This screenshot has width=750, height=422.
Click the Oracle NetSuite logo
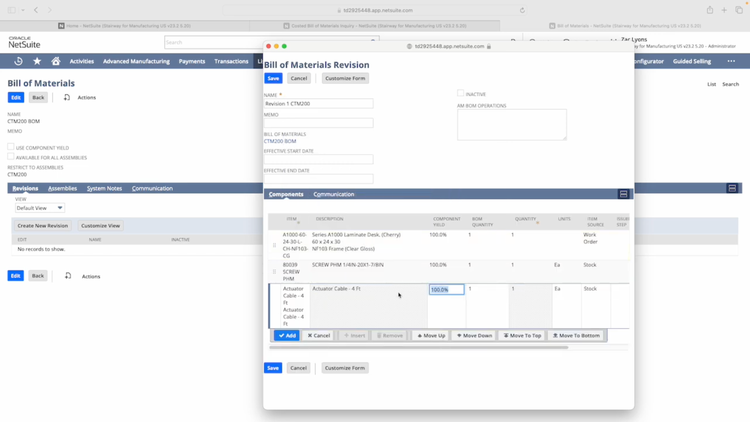[24, 42]
